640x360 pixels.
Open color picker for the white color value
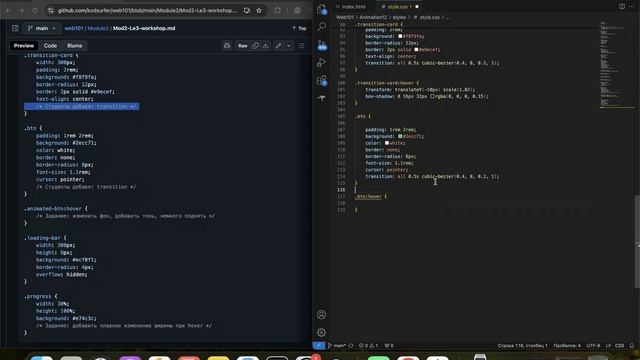pyautogui.click(x=387, y=143)
